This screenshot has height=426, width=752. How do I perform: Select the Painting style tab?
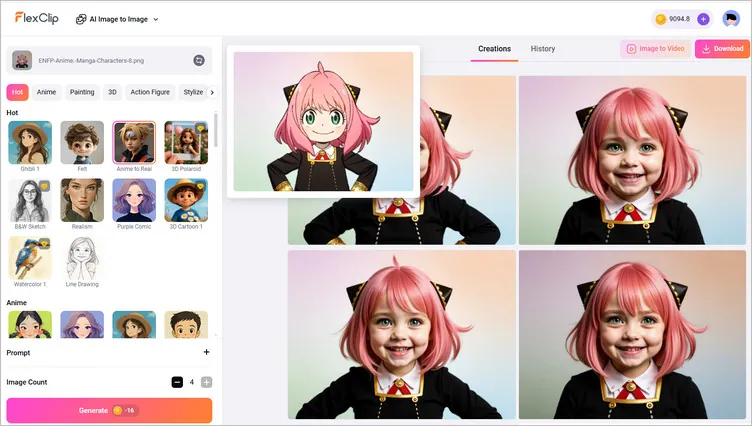click(82, 92)
